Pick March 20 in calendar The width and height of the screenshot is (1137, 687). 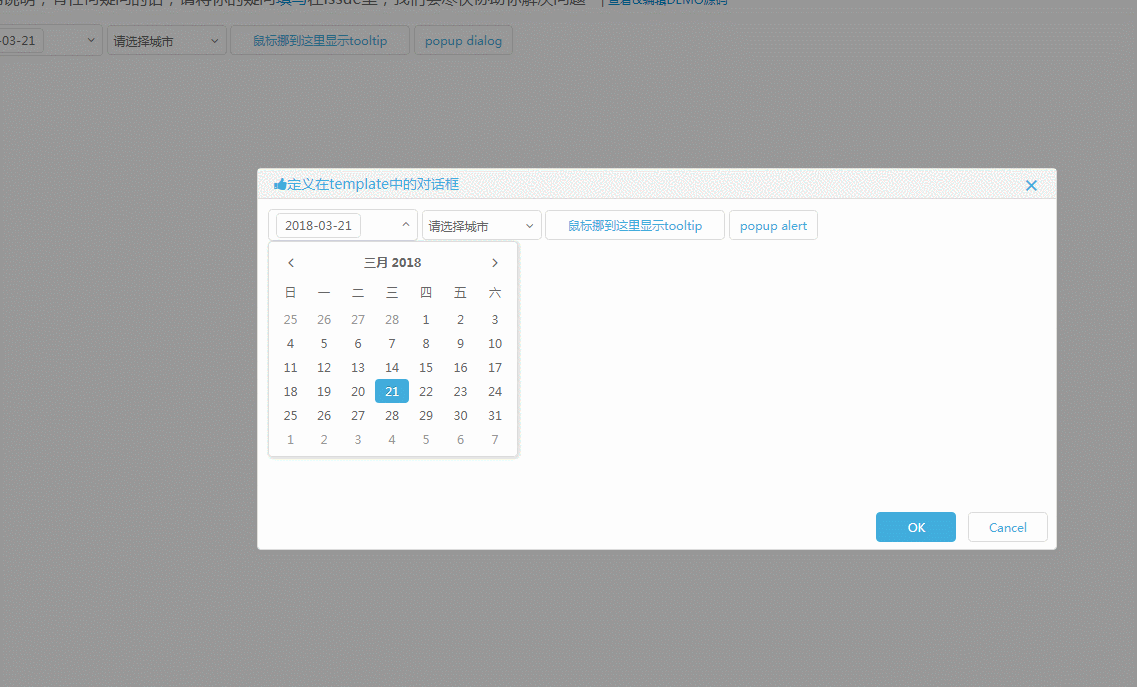(357, 392)
